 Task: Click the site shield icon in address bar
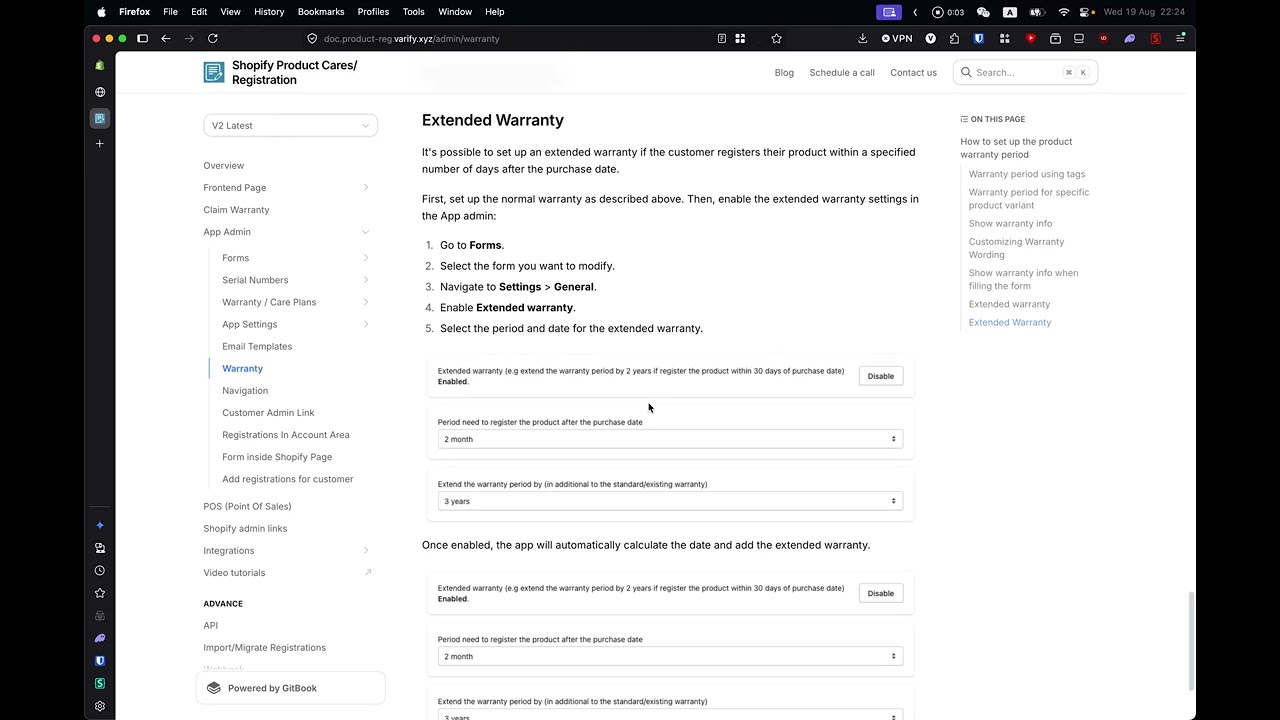(312, 38)
